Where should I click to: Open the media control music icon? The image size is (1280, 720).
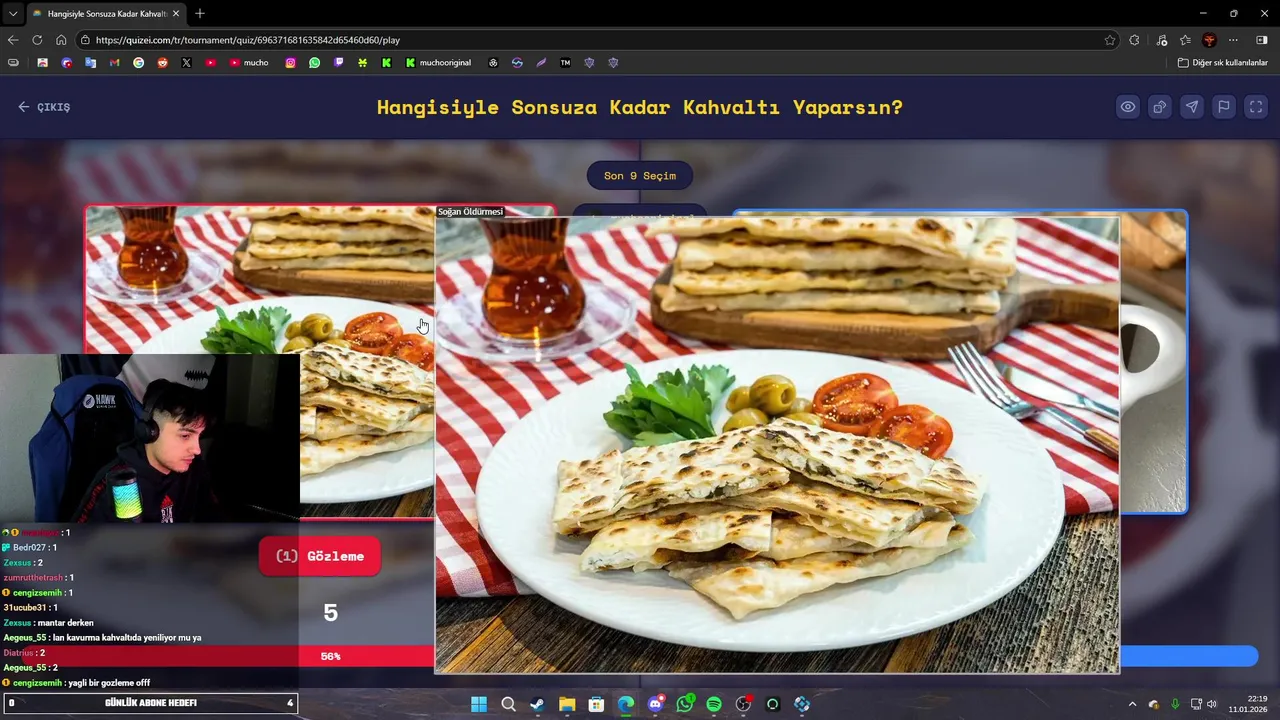pos(1161,40)
